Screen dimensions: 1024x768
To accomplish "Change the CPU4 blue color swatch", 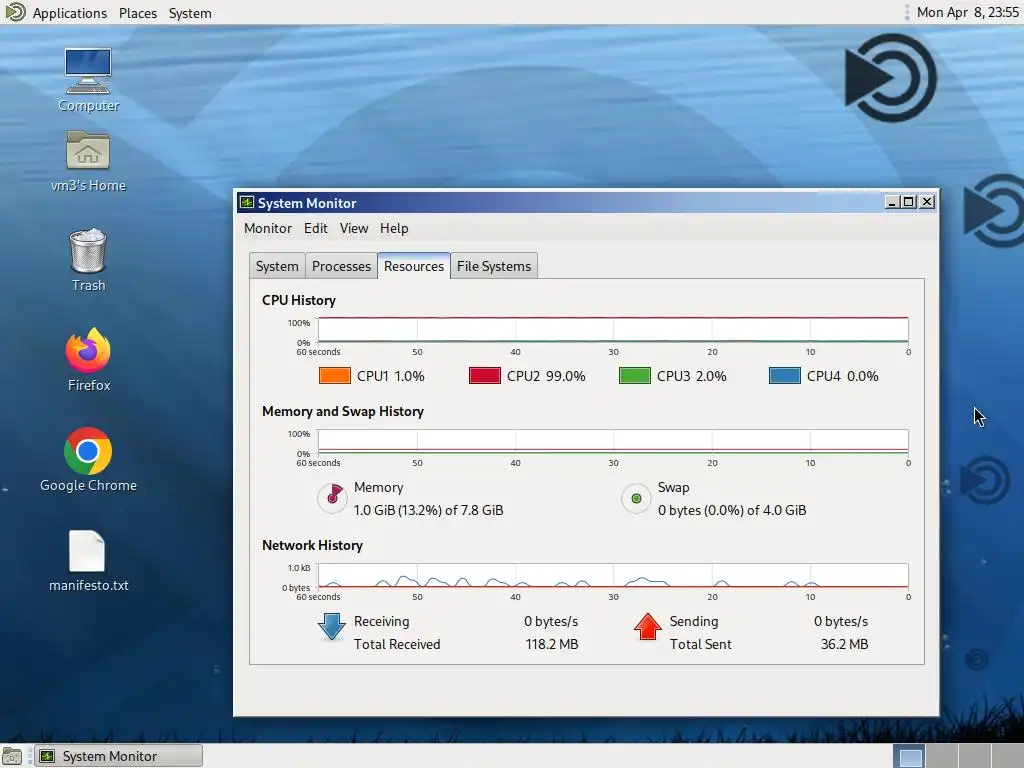I will click(x=785, y=376).
